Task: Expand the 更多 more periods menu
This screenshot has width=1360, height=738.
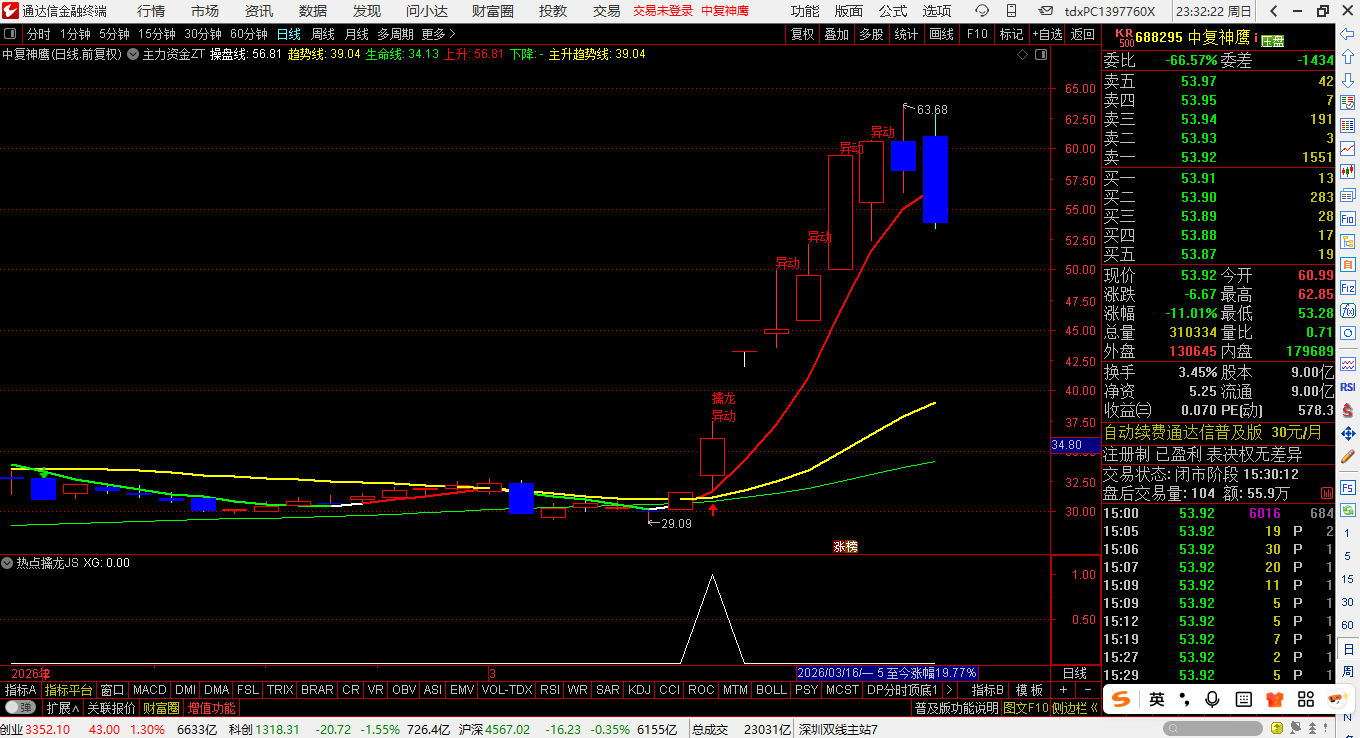Action: click(x=437, y=34)
